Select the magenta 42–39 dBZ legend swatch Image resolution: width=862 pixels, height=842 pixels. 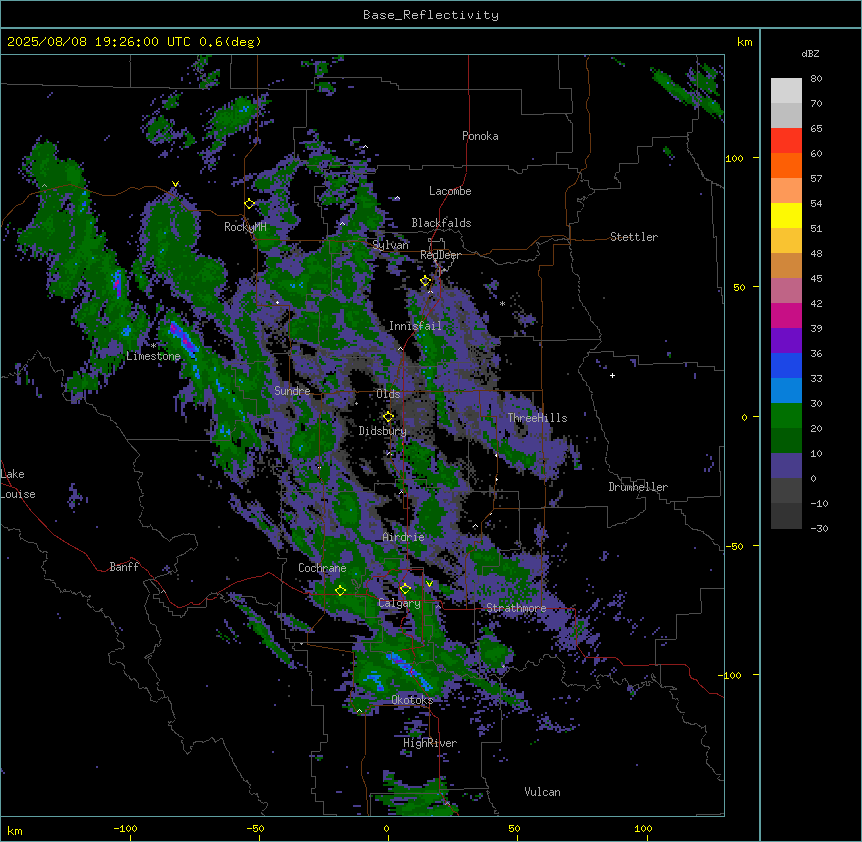786,316
